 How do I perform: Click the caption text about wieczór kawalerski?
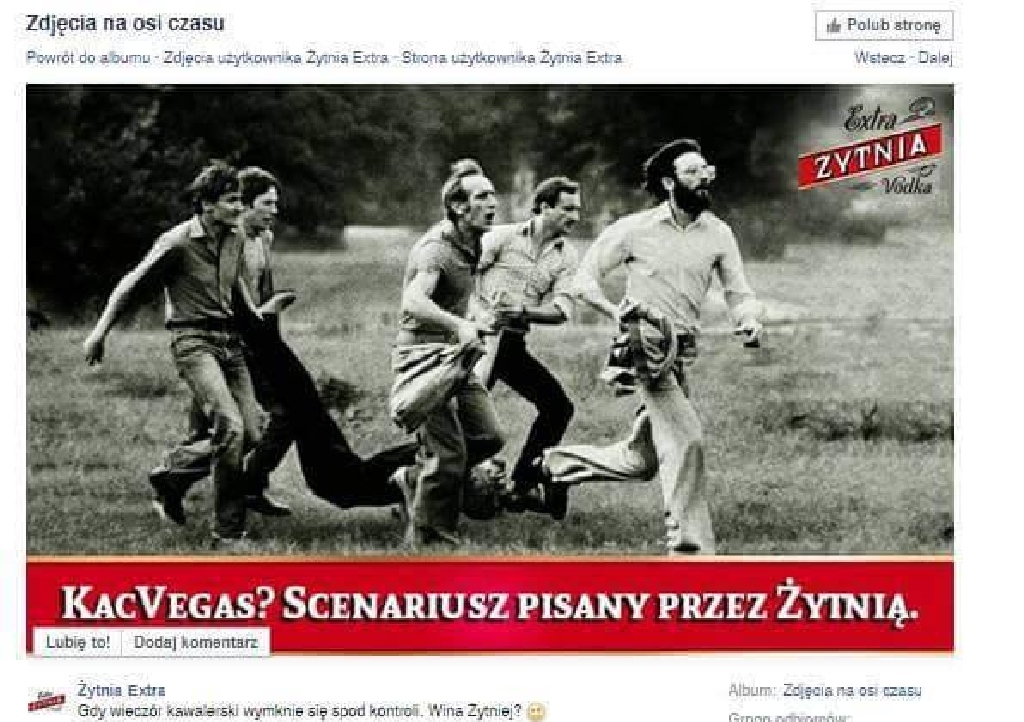coord(300,711)
